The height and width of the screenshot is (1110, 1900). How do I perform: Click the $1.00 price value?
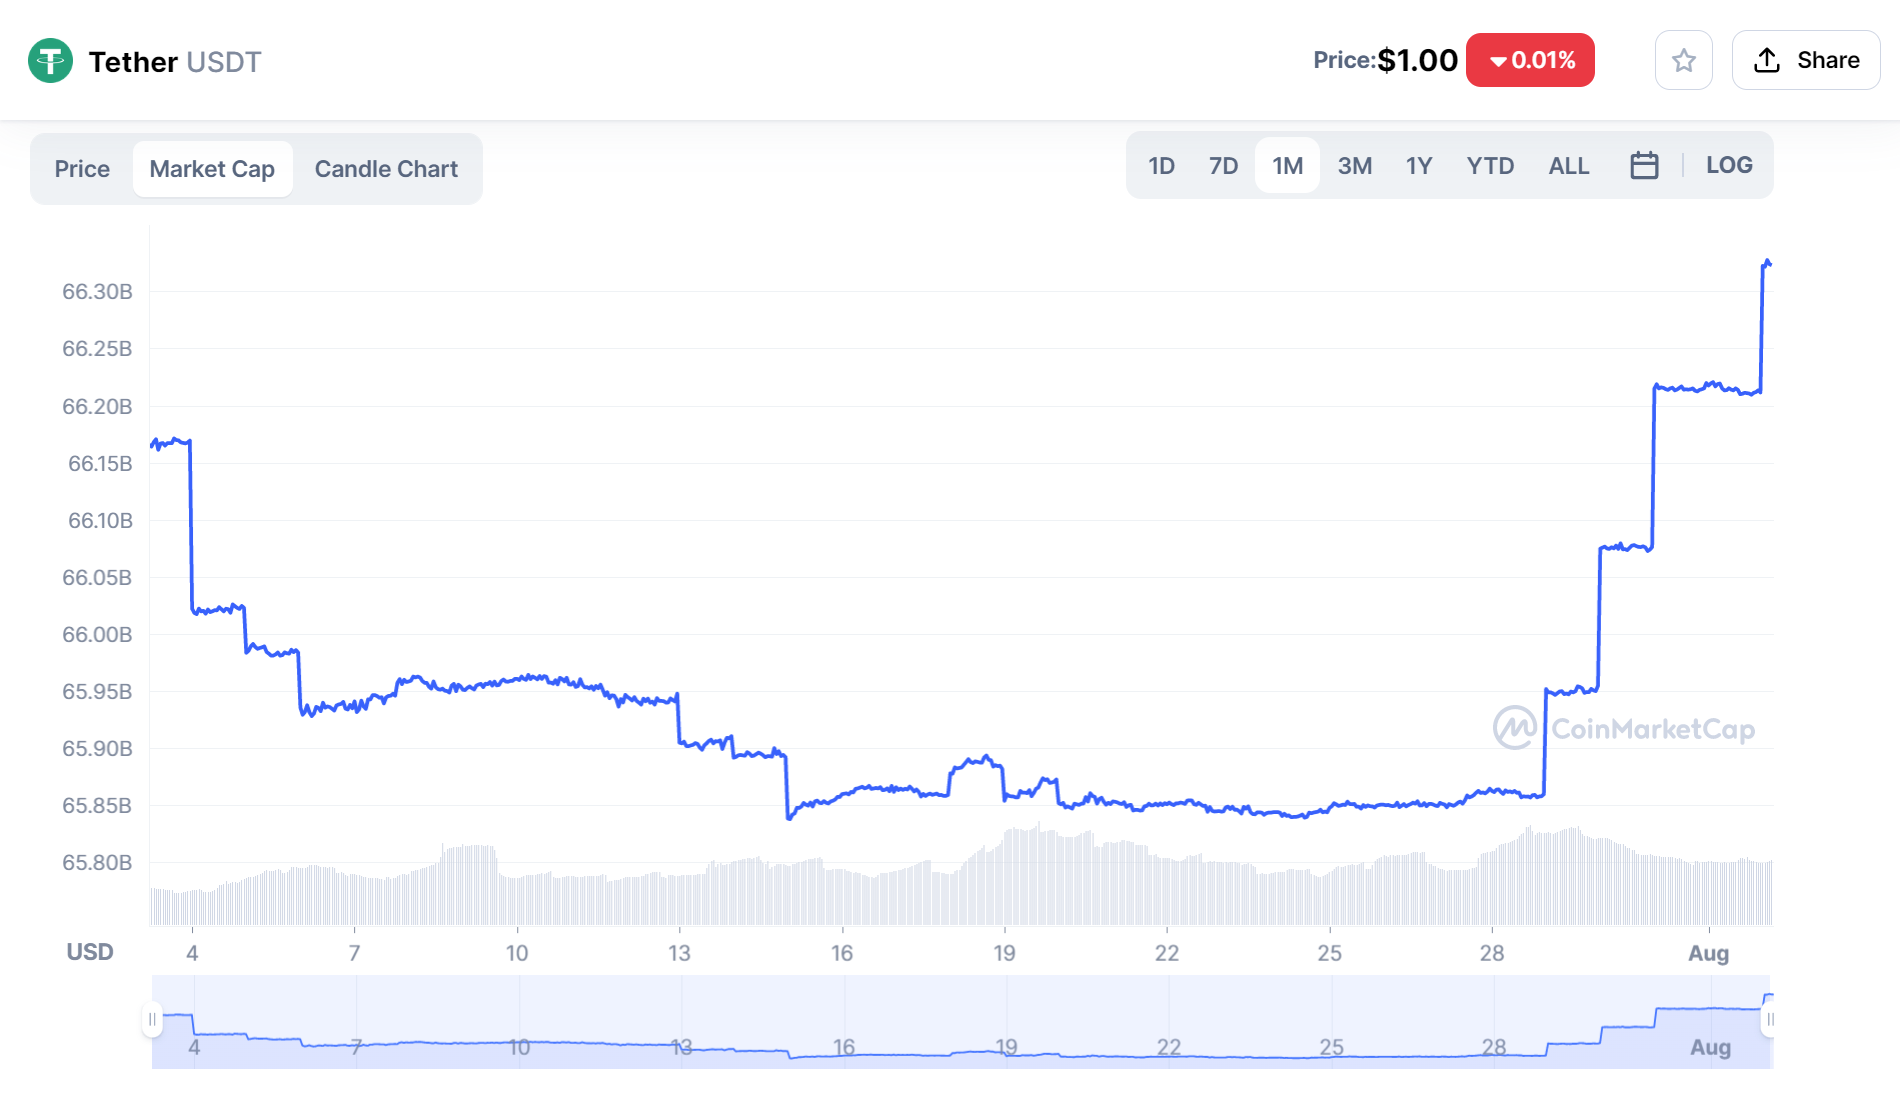1417,61
